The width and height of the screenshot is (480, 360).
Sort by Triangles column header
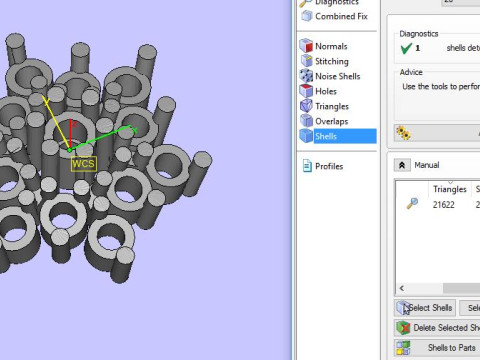tap(450, 189)
